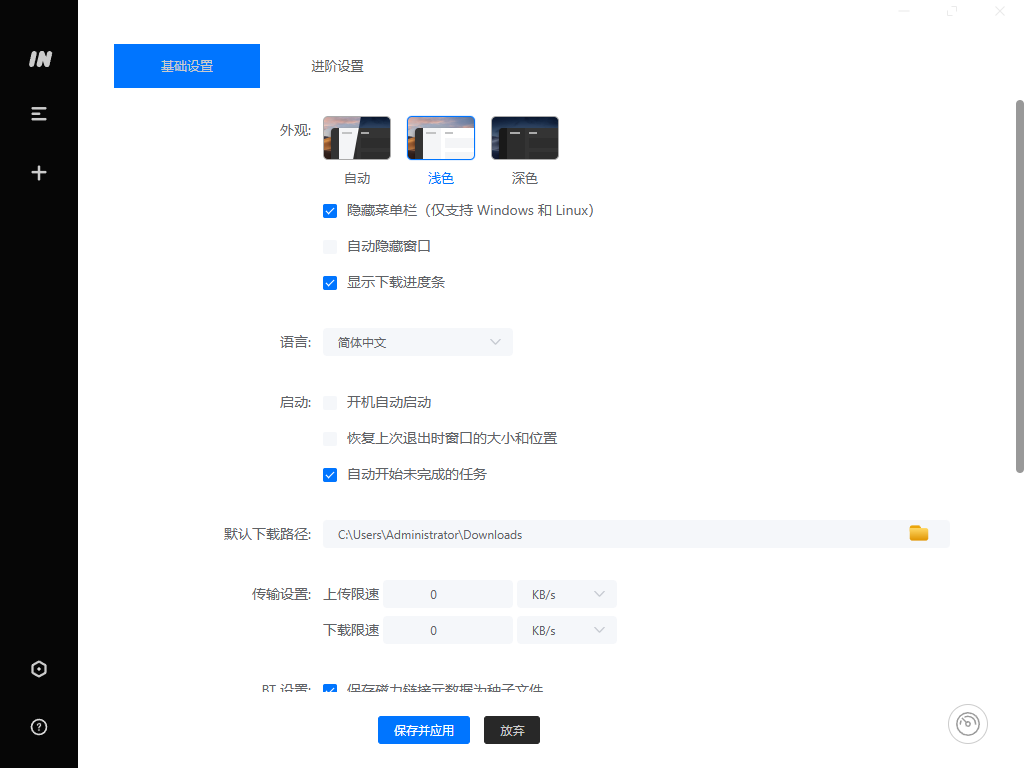Click the 放弃 button to discard changes
1024x768 pixels.
(x=511, y=729)
